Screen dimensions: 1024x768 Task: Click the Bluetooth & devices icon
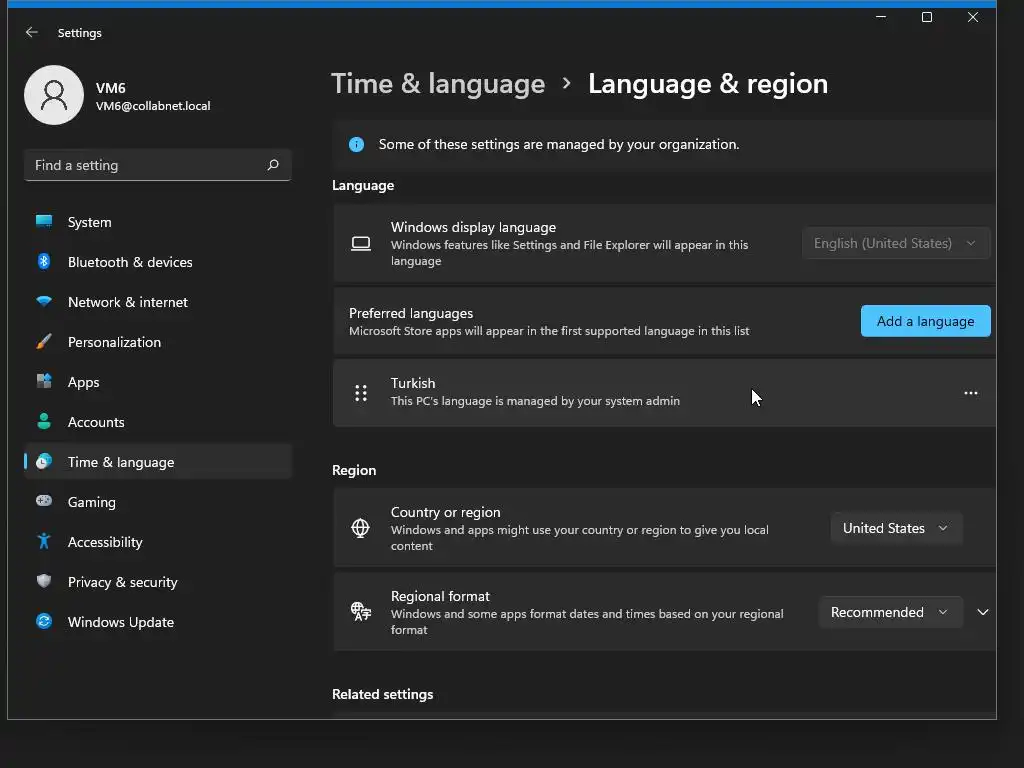[44, 262]
